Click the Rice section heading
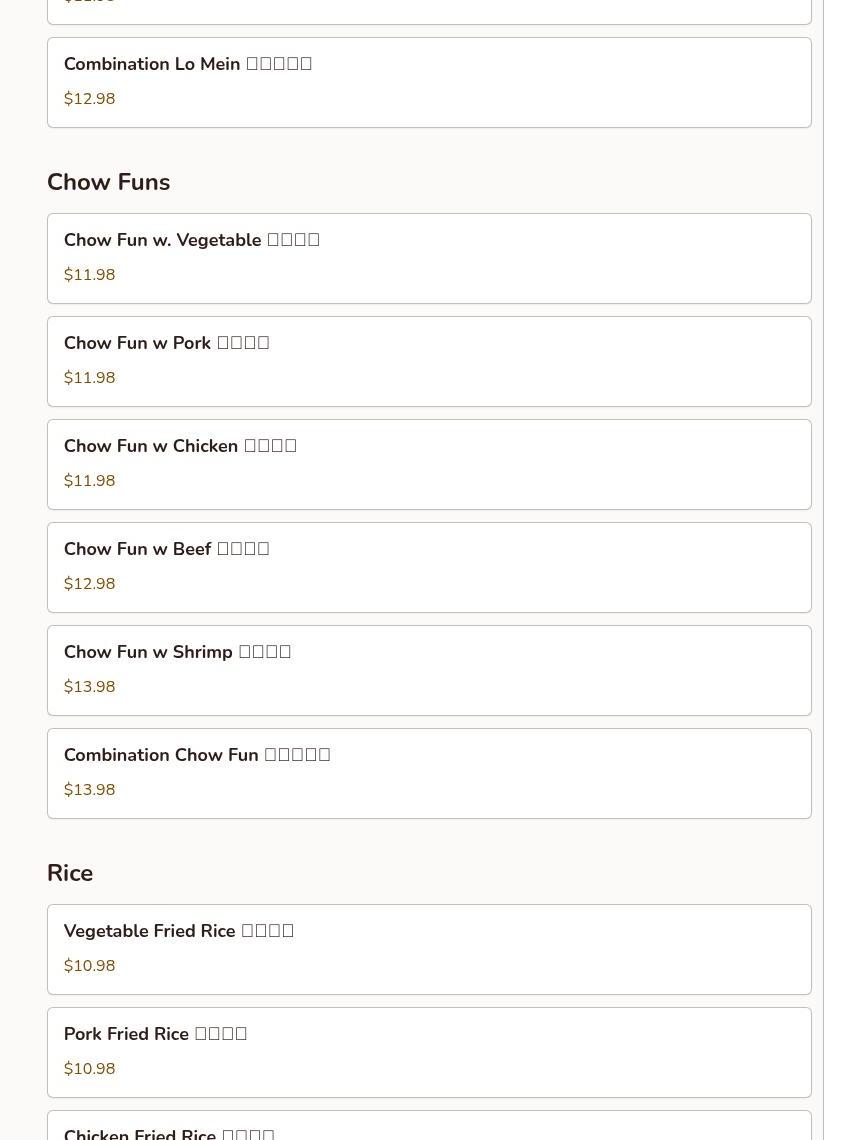Screen dimensions: 844x1140 click(x=70, y=873)
